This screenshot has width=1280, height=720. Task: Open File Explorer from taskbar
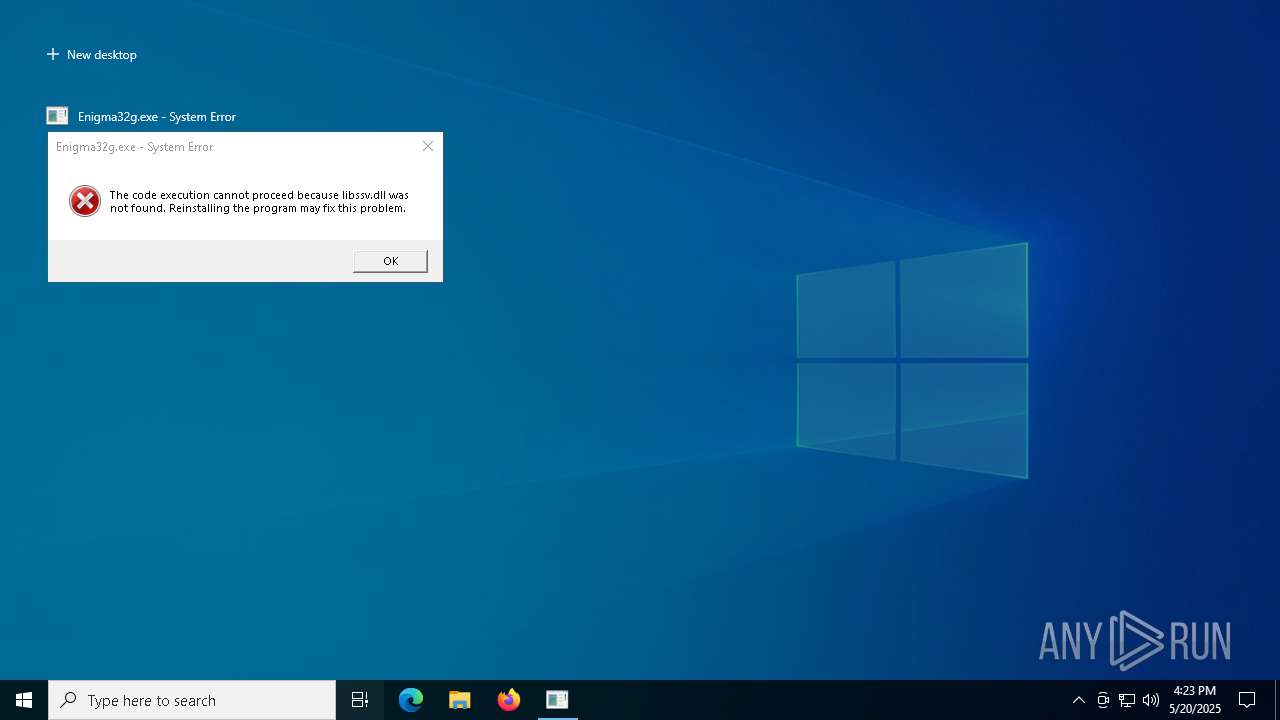click(x=460, y=700)
